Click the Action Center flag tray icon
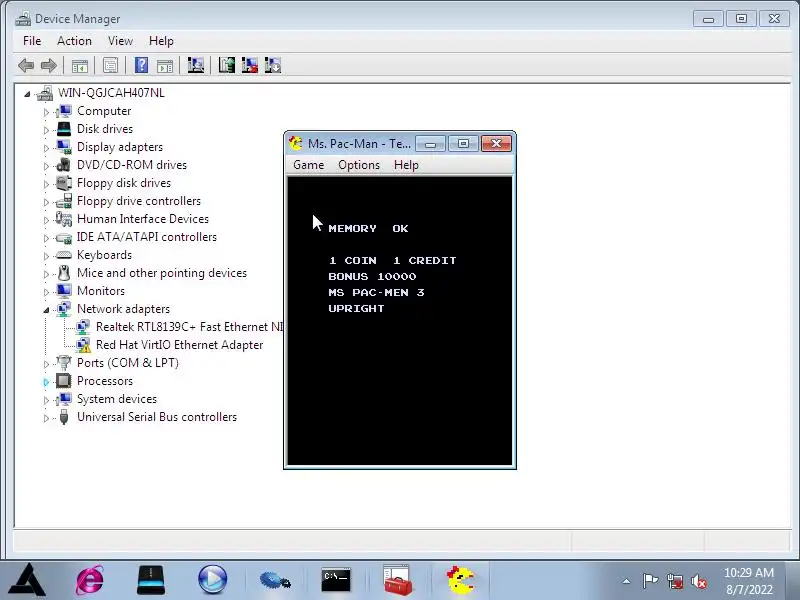The width and height of the screenshot is (800, 600). click(651, 581)
